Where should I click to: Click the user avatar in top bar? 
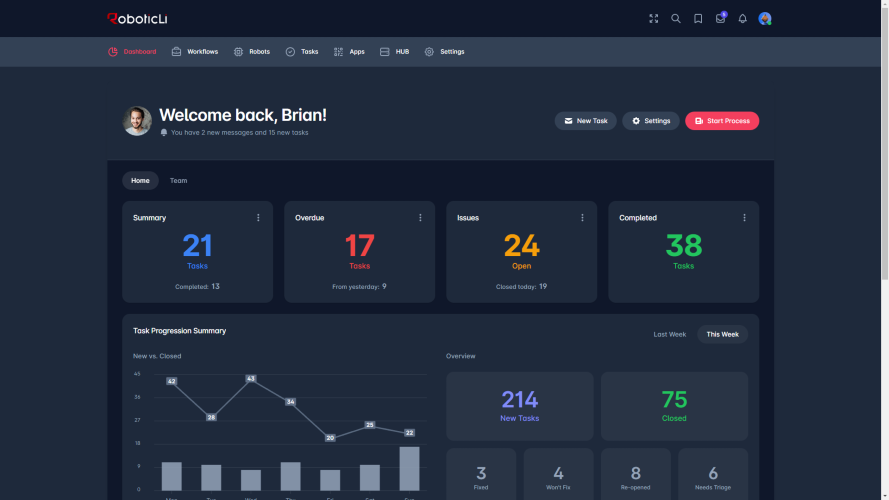[x=765, y=18]
